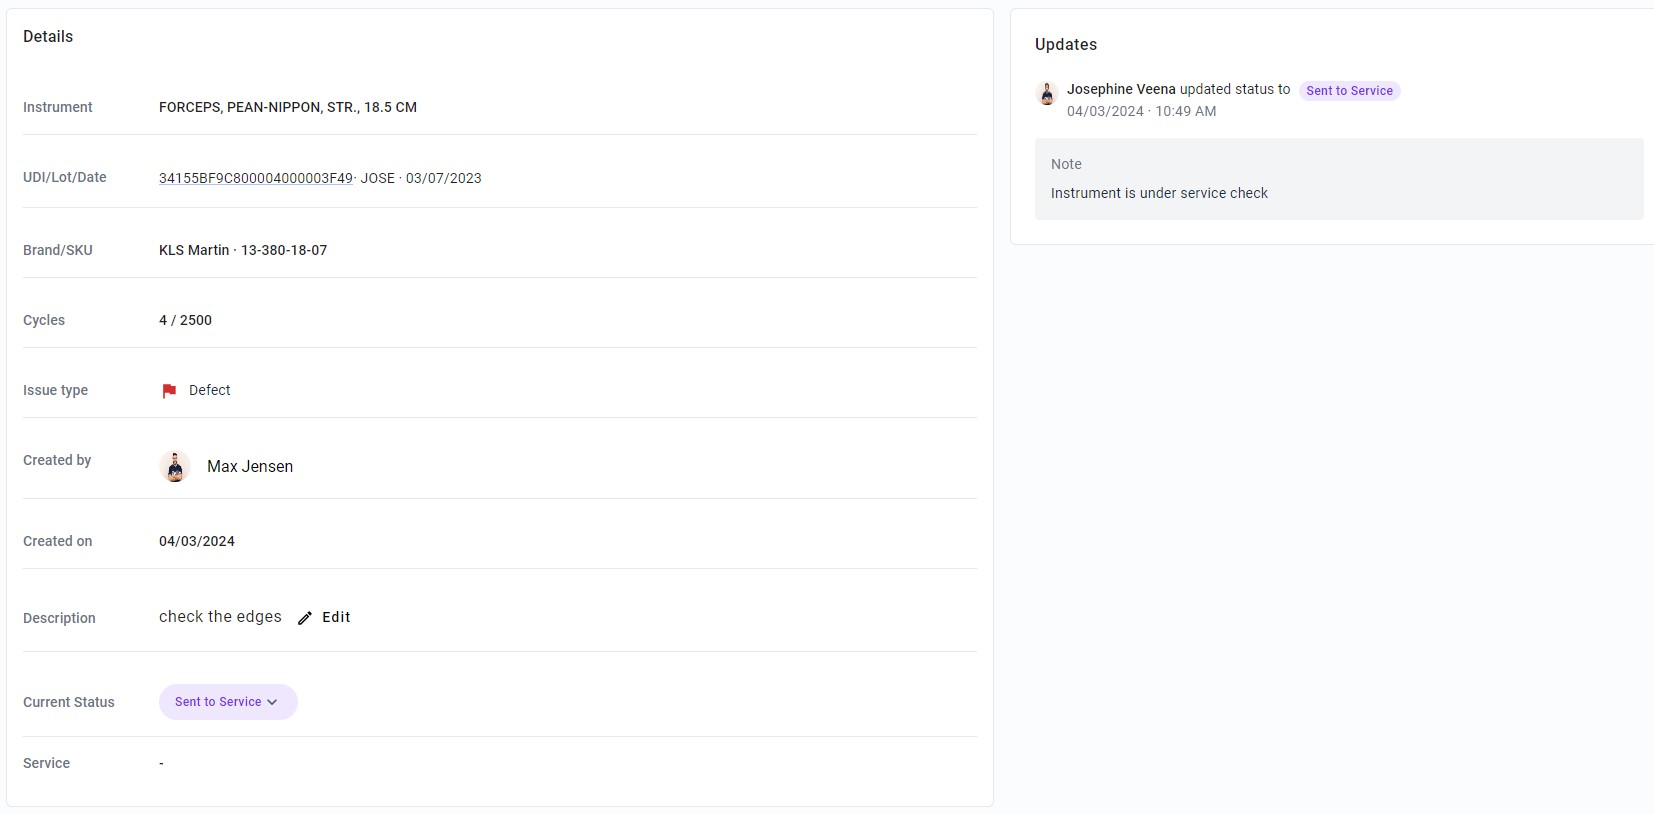Click the pencil edit icon beside description
Viewport: 1654px width, 814px height.
point(305,618)
